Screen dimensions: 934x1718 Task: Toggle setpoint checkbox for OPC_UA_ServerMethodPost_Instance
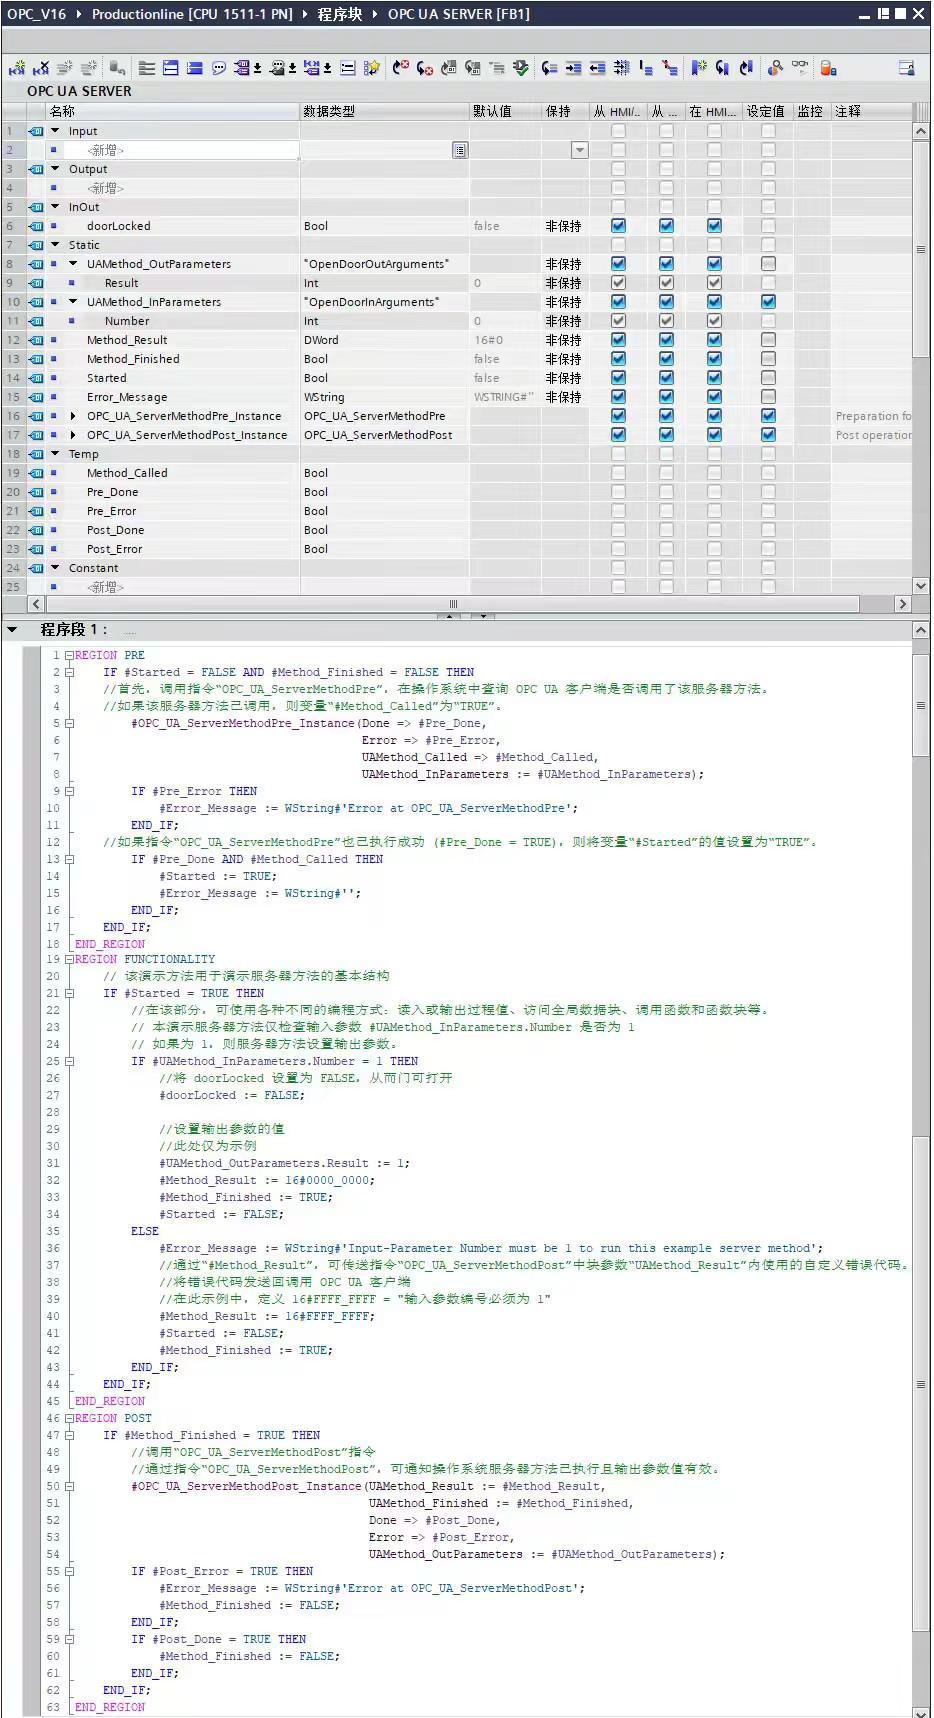click(768, 435)
